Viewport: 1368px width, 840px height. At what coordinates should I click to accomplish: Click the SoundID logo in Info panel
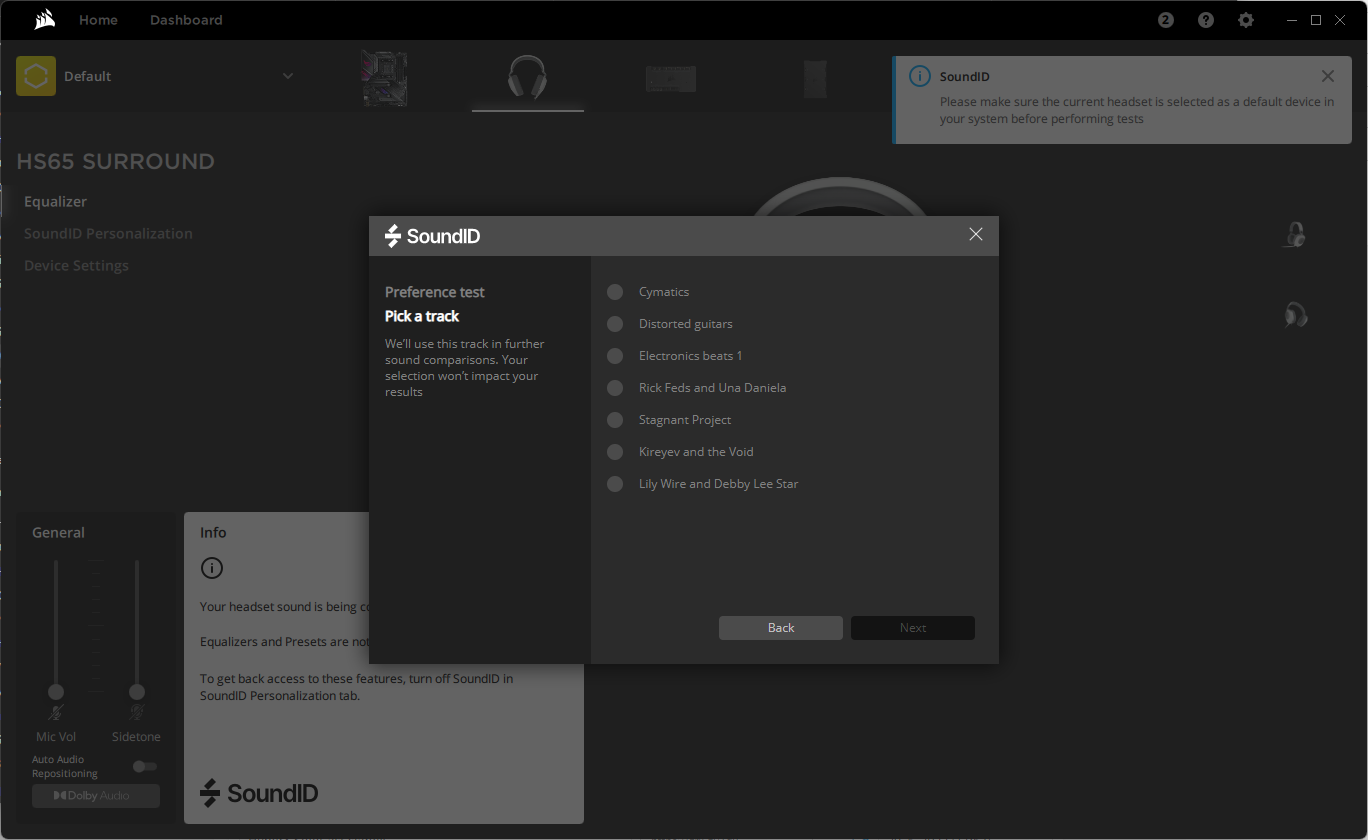259,793
